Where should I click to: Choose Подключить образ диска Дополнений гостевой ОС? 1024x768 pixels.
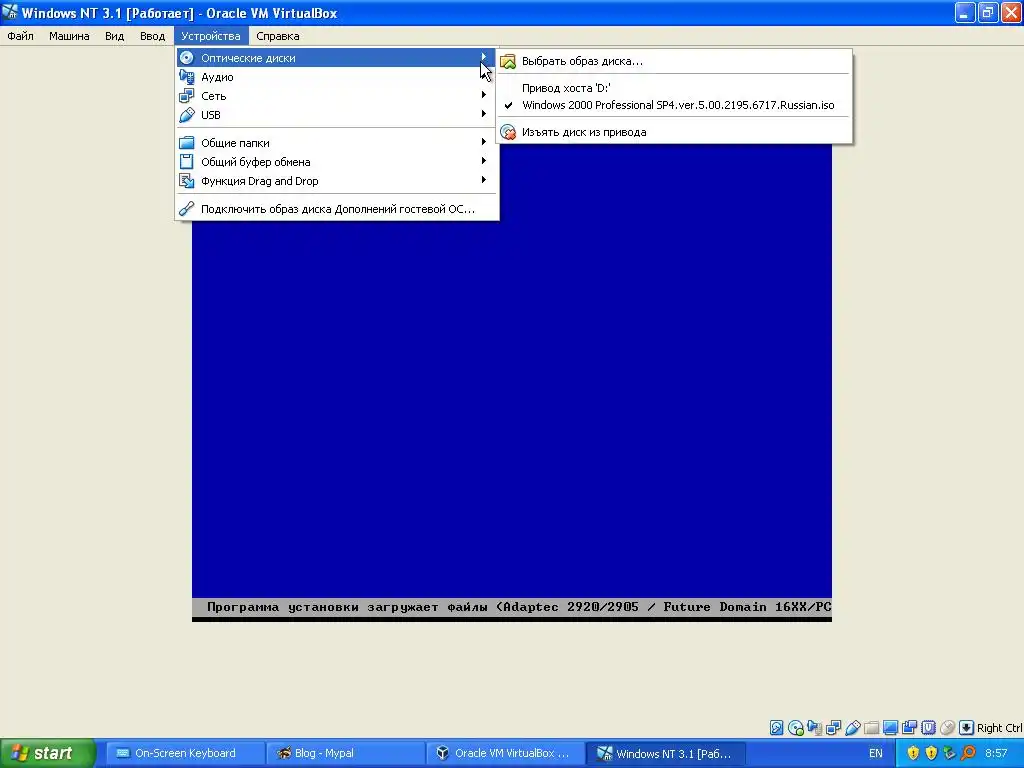point(337,209)
